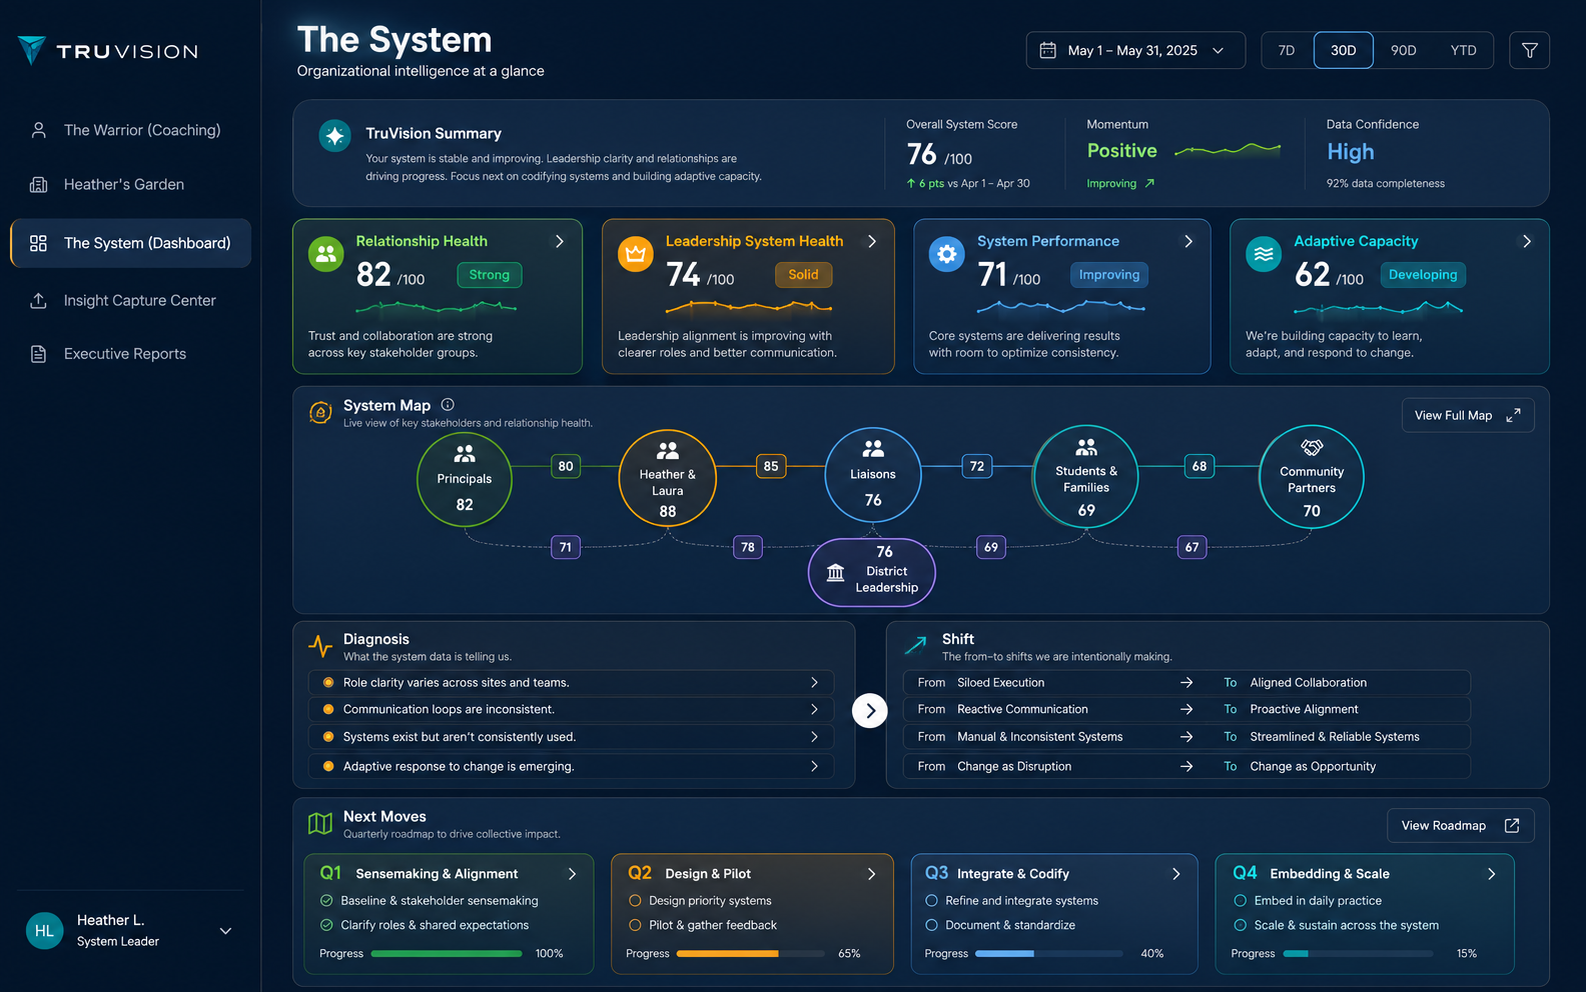The height and width of the screenshot is (992, 1586).
Task: Click the 85 connection score badge
Action: pyautogui.click(x=771, y=466)
